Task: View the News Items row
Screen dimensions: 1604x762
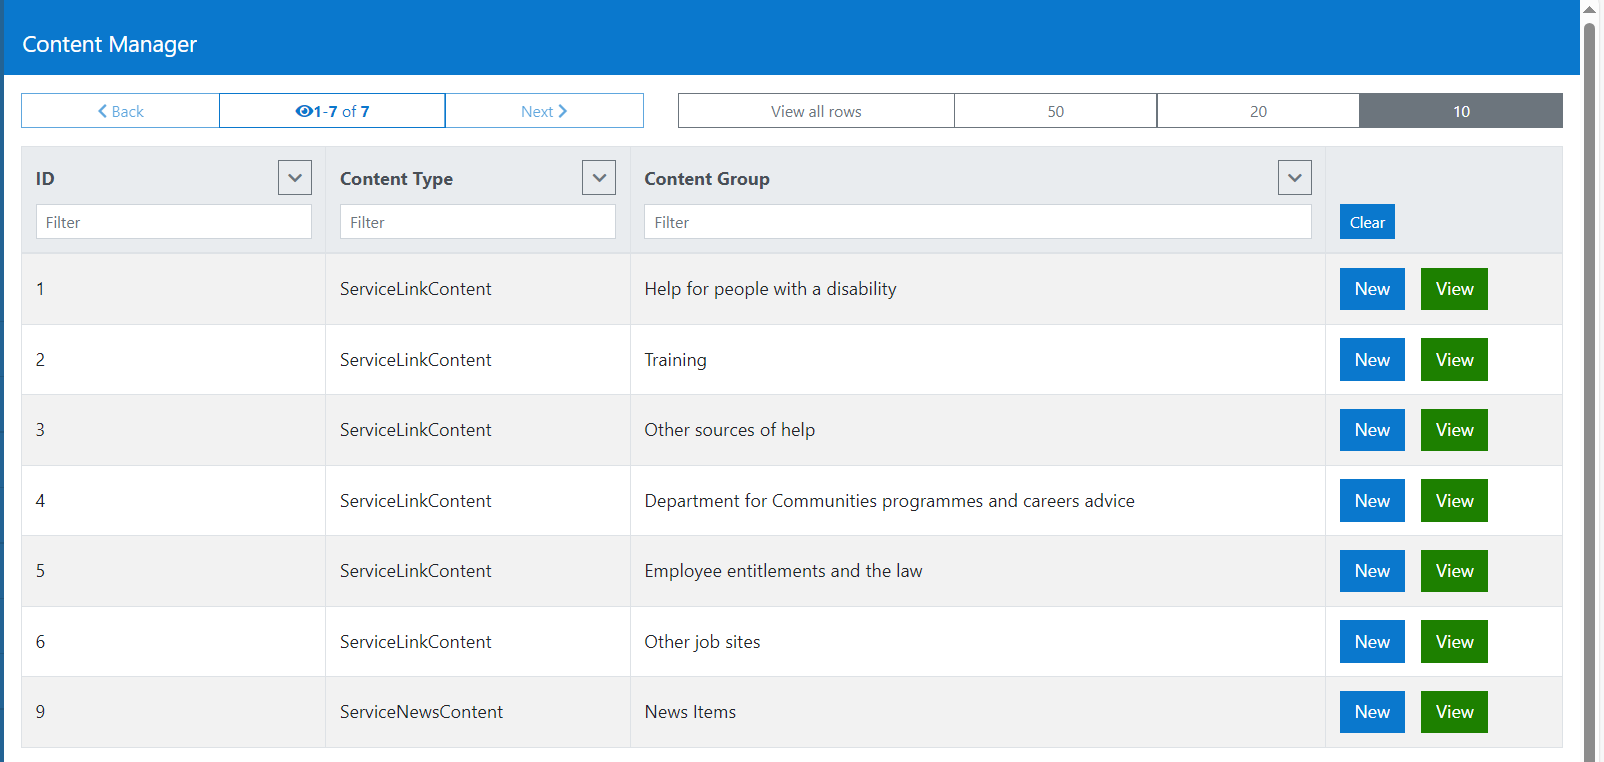Action: pos(1454,712)
